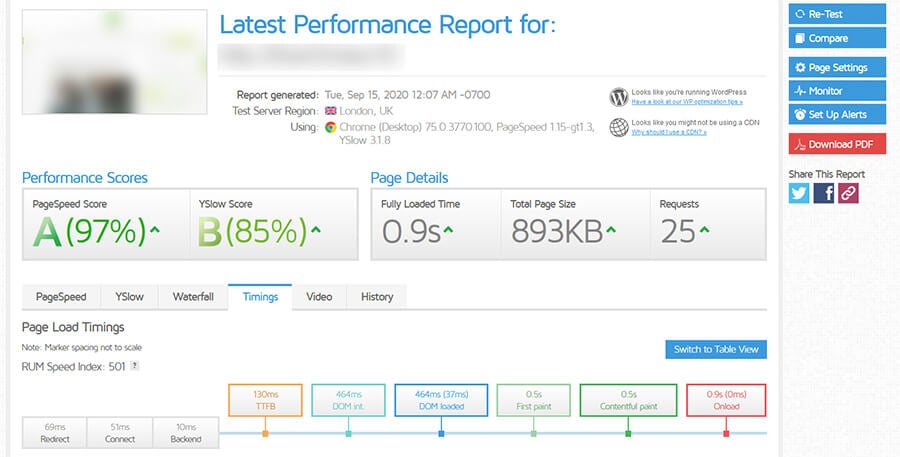This screenshot has width=900, height=457.
Task: Click the report generated date text
Action: 408,95
